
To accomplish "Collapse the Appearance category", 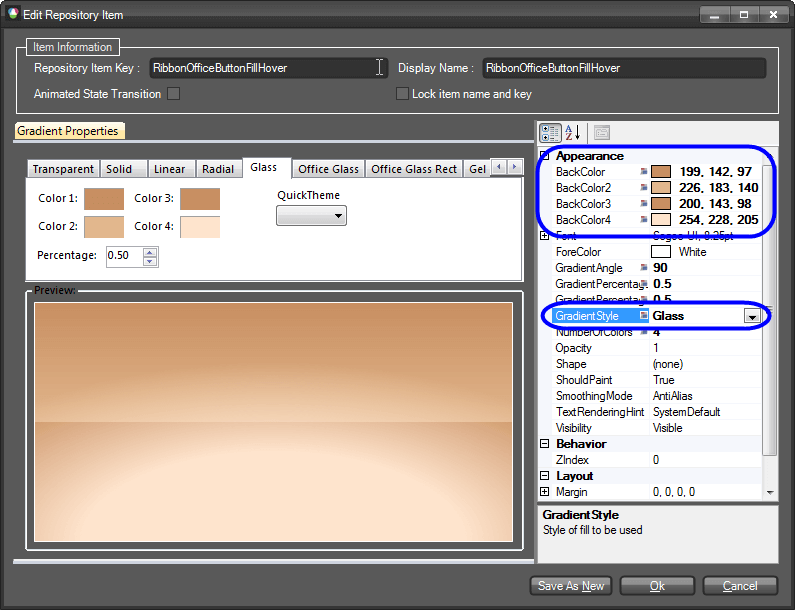I will [545, 156].
